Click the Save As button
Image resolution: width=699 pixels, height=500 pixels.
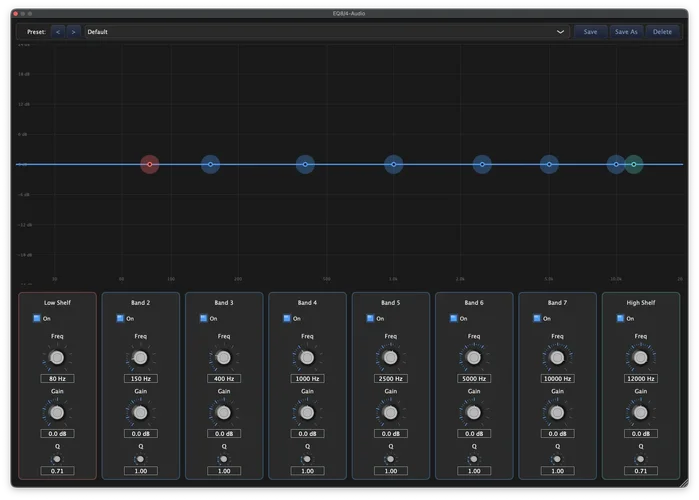pyautogui.click(x=626, y=32)
